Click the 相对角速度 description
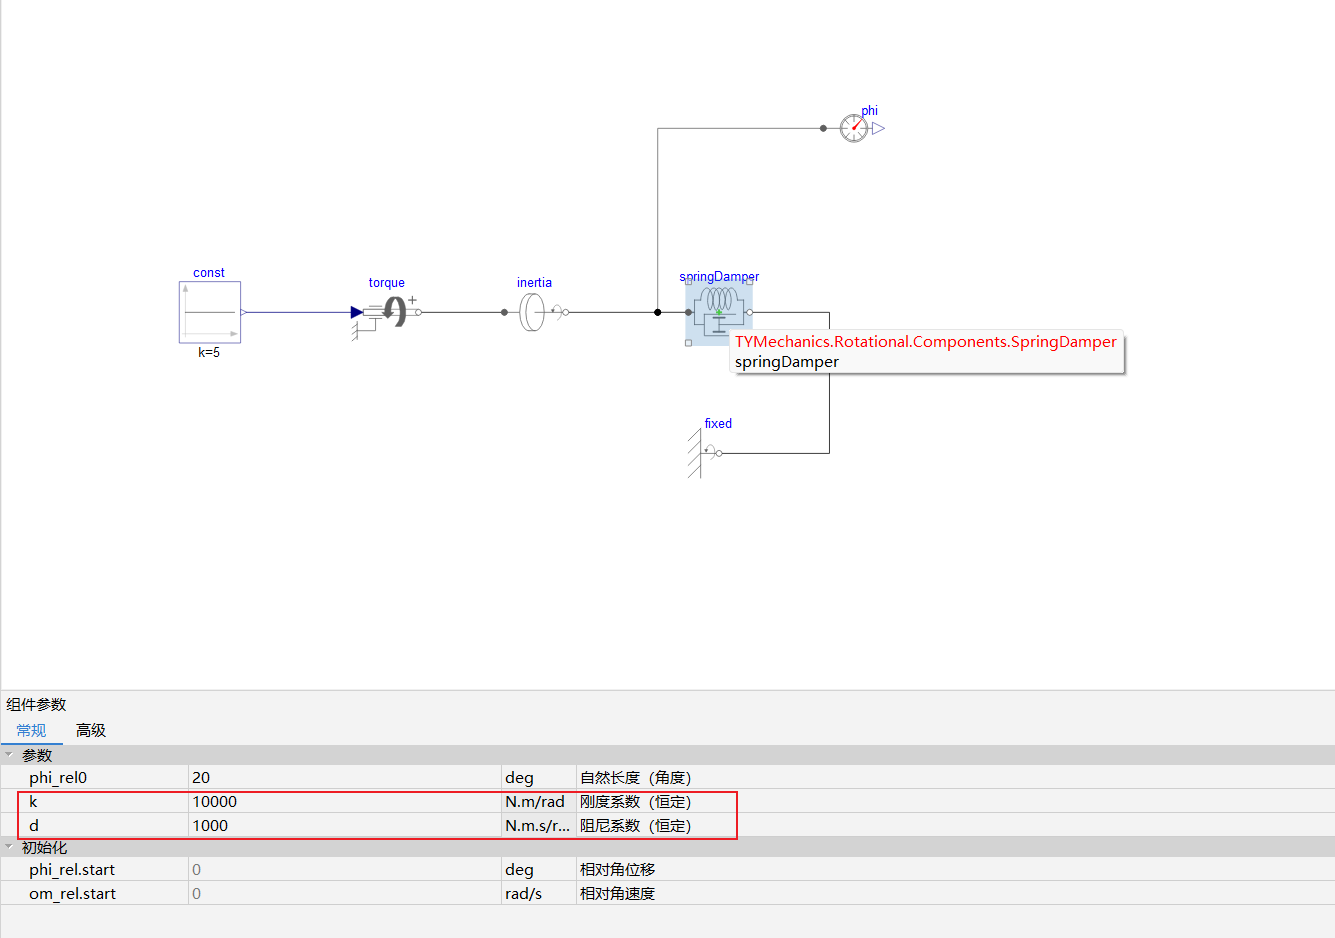 tap(617, 893)
